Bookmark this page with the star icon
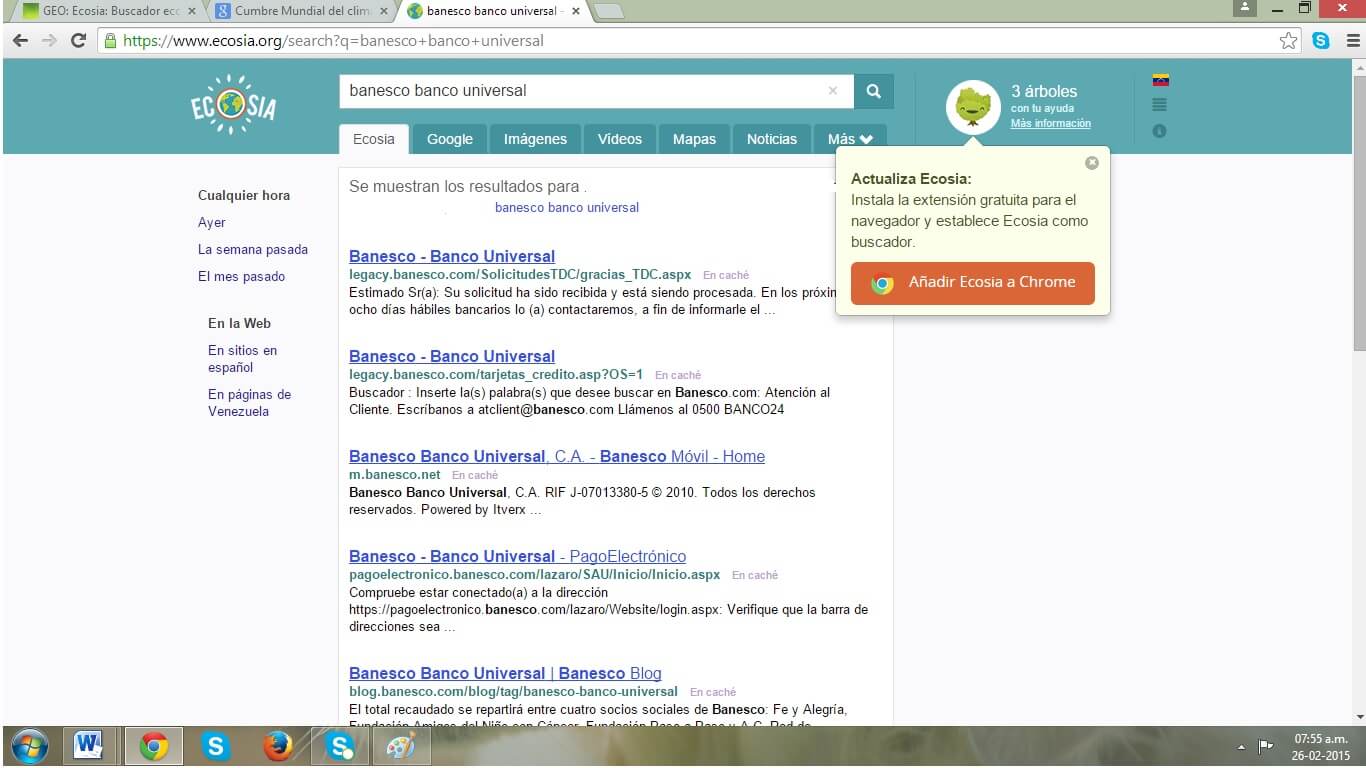Screen dimensions: 1366x768 point(1288,41)
